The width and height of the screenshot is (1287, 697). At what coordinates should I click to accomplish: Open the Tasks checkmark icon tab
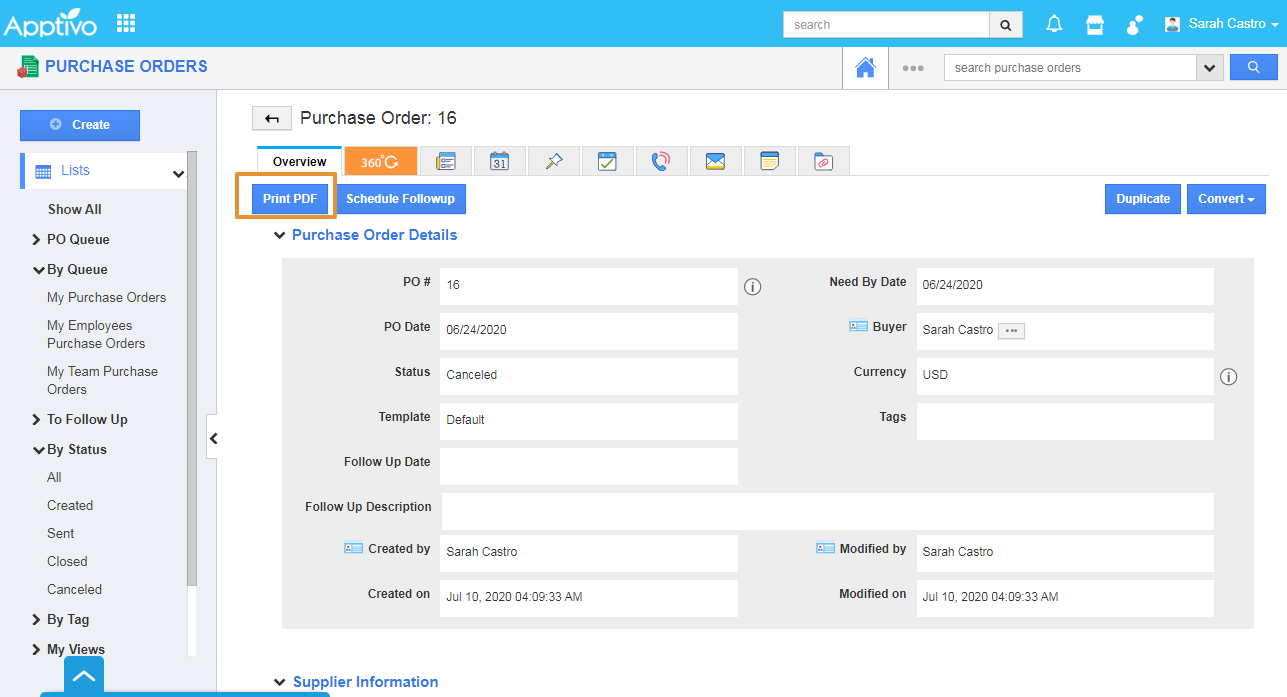click(607, 161)
